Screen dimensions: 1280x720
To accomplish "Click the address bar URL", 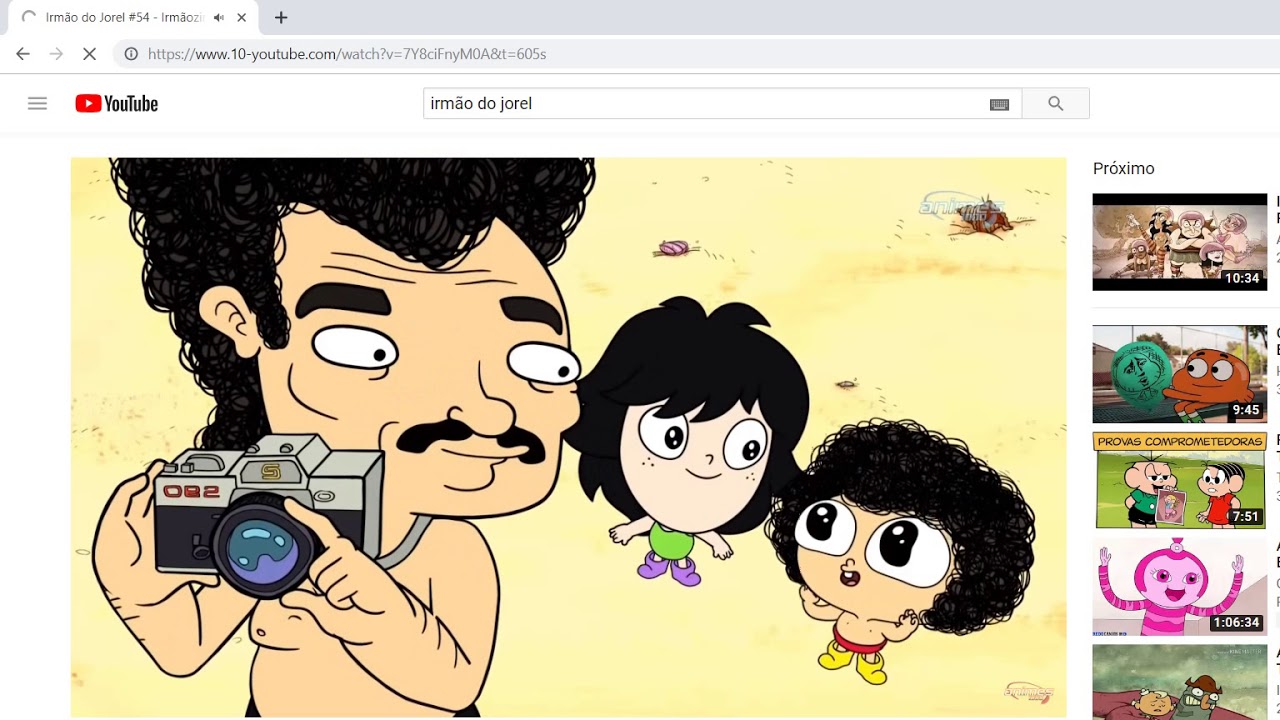I will pyautogui.click(x=347, y=54).
